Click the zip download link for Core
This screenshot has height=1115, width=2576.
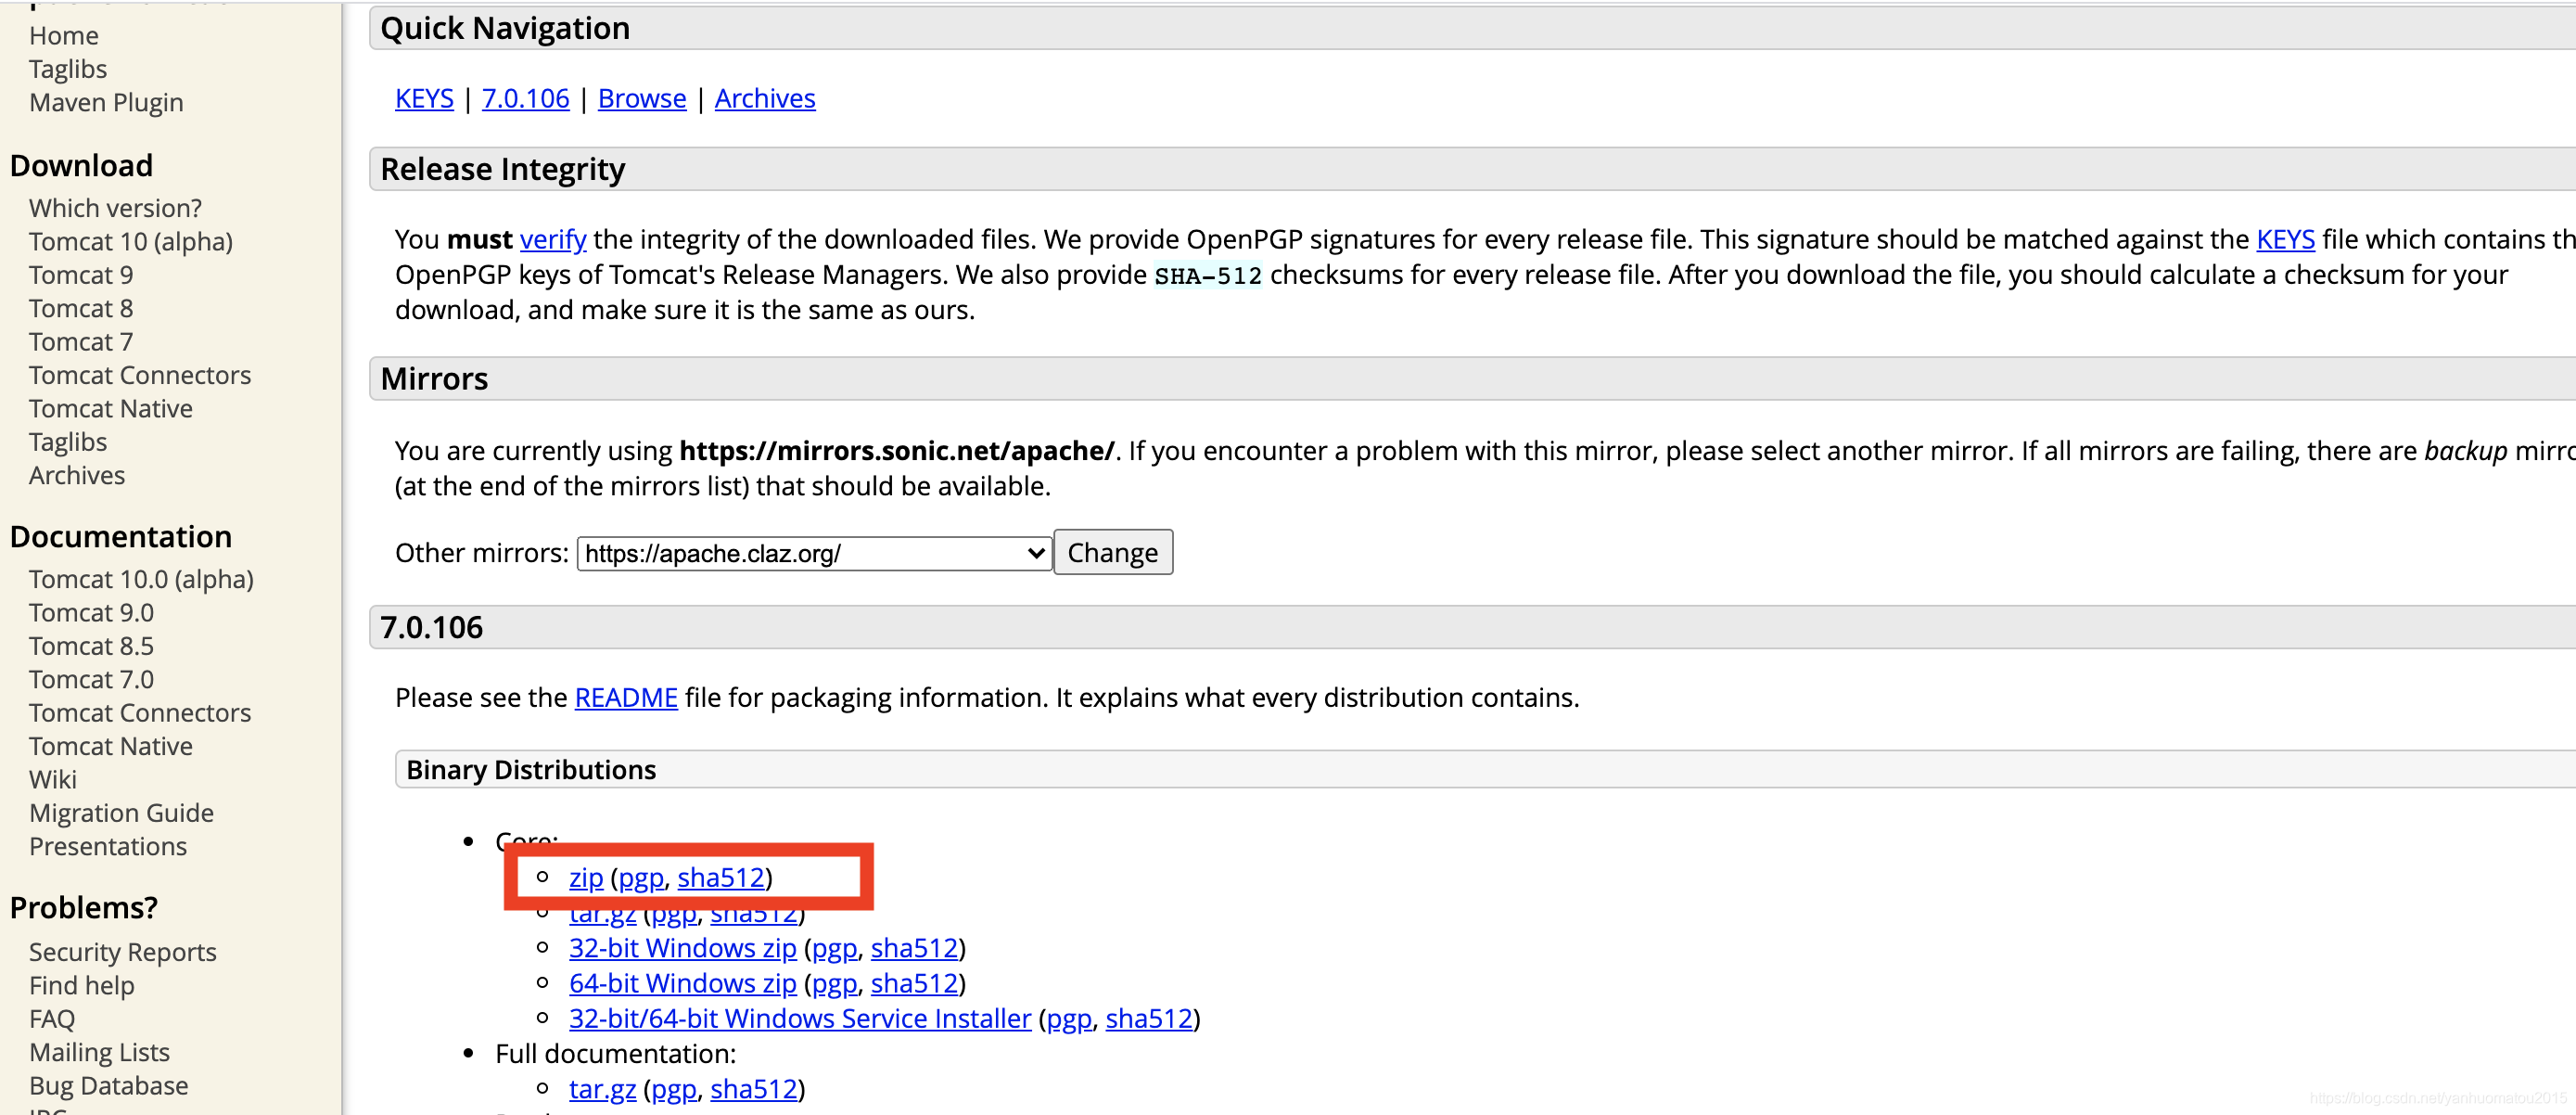[x=586, y=877]
